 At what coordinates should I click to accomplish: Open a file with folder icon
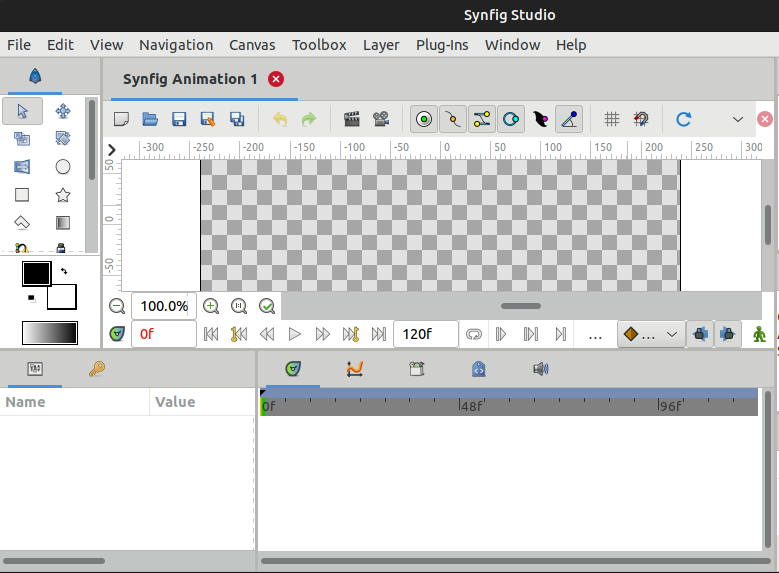coord(150,119)
